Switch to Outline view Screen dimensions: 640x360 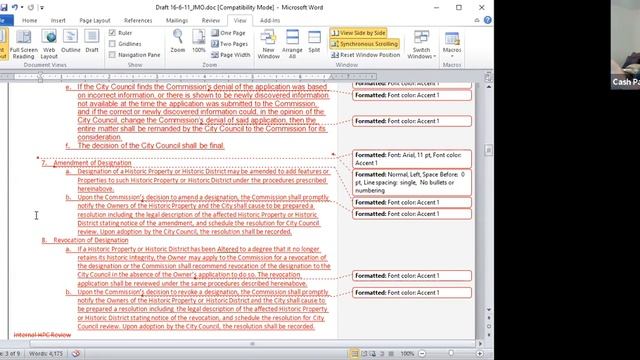pyautogui.click(x=71, y=42)
